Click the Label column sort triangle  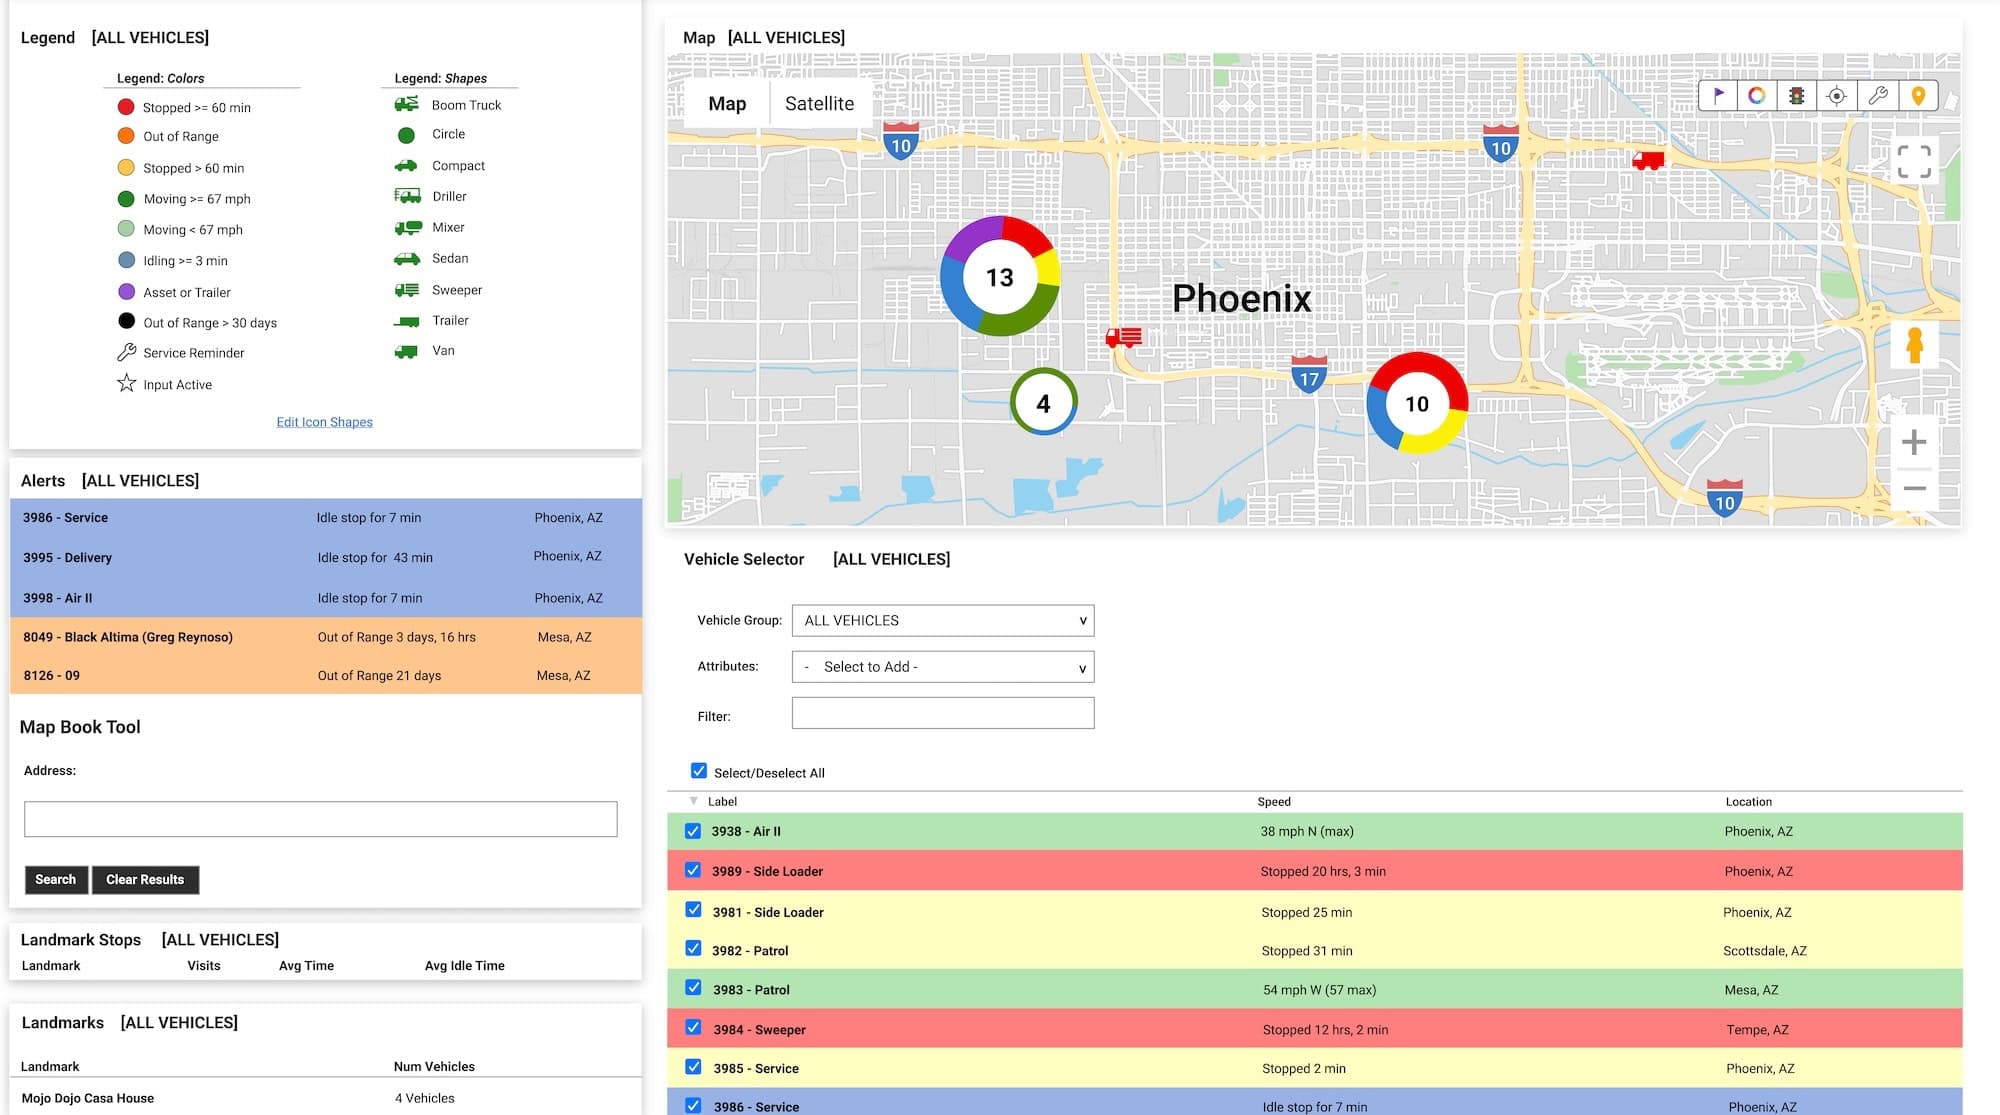(694, 801)
